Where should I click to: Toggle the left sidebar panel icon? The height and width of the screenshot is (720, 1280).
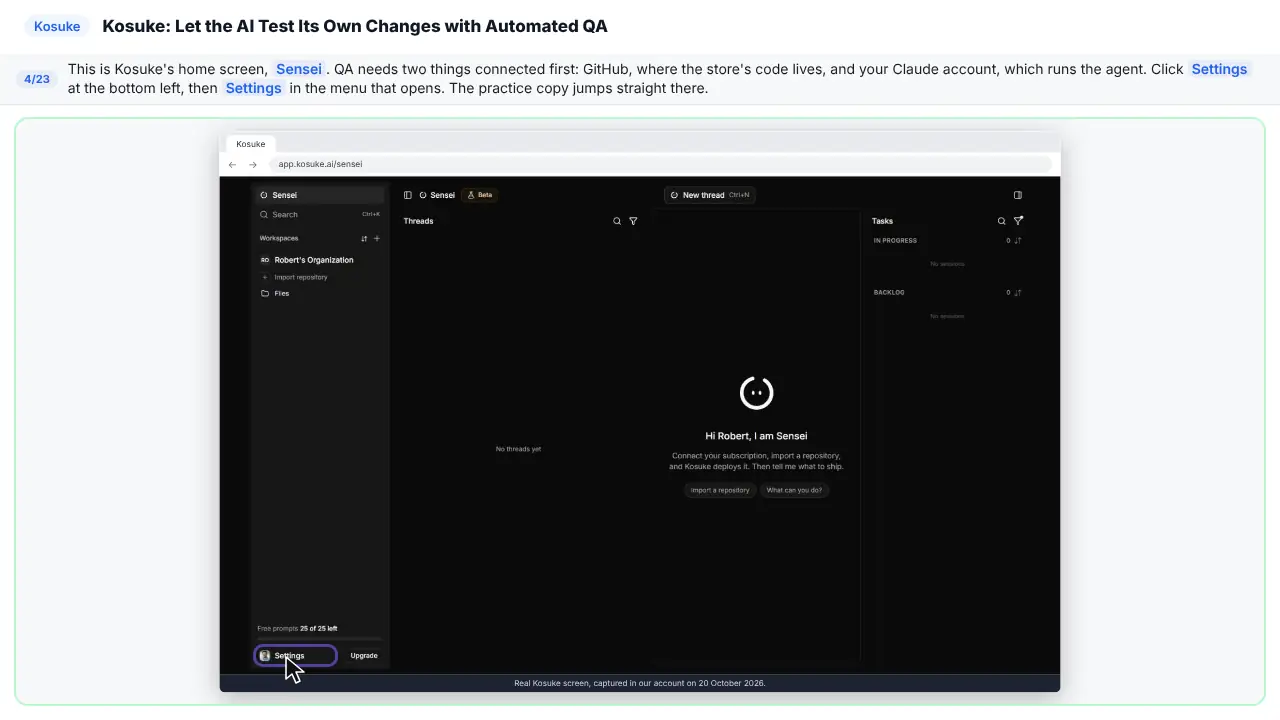coord(408,195)
